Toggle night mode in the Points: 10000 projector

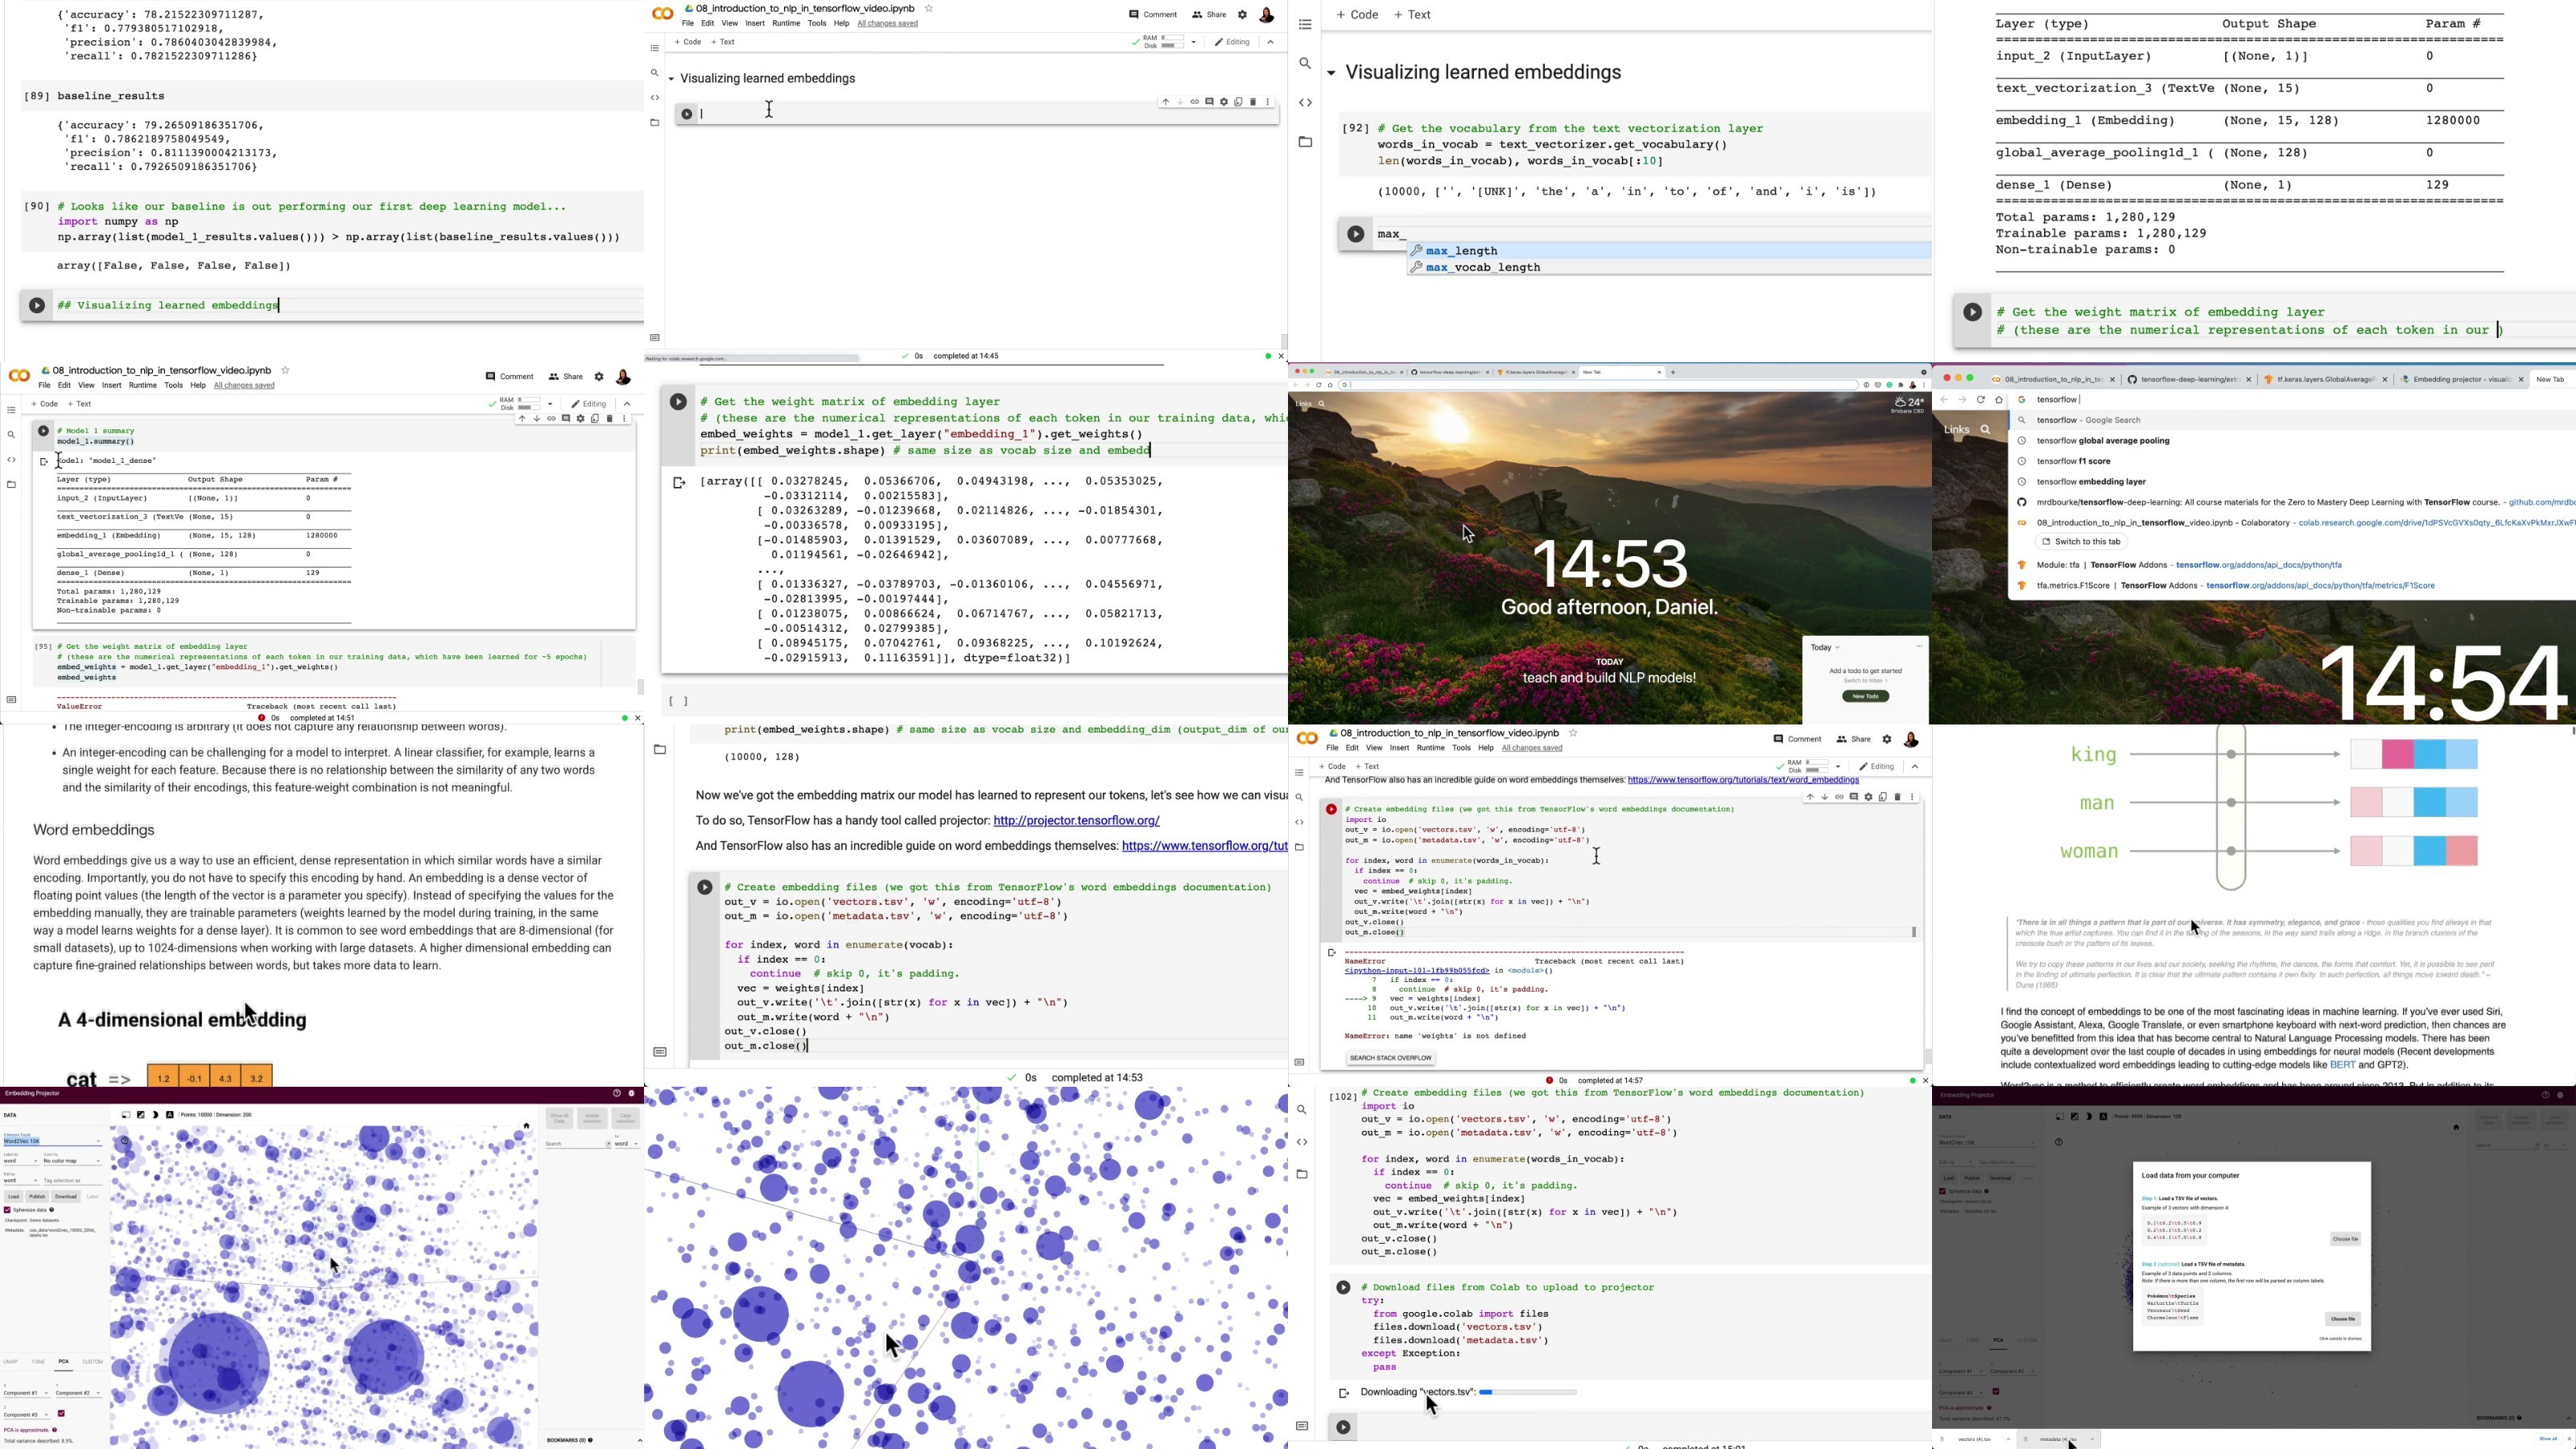tap(155, 1115)
